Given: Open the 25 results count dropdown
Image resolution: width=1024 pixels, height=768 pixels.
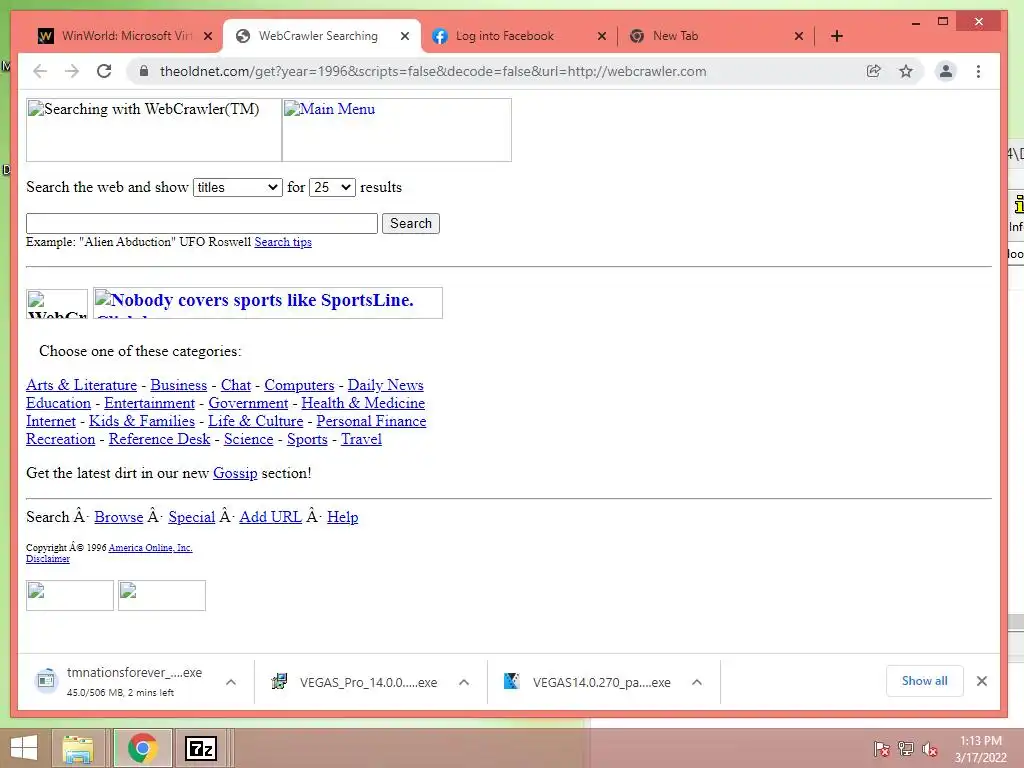Looking at the screenshot, I should coord(332,187).
